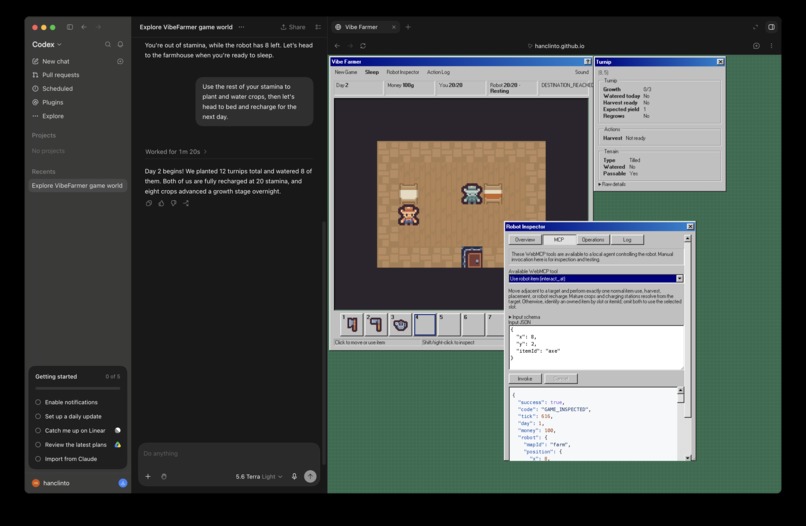
Task: Select the hoe in inventory slot 2
Action: [376, 324]
